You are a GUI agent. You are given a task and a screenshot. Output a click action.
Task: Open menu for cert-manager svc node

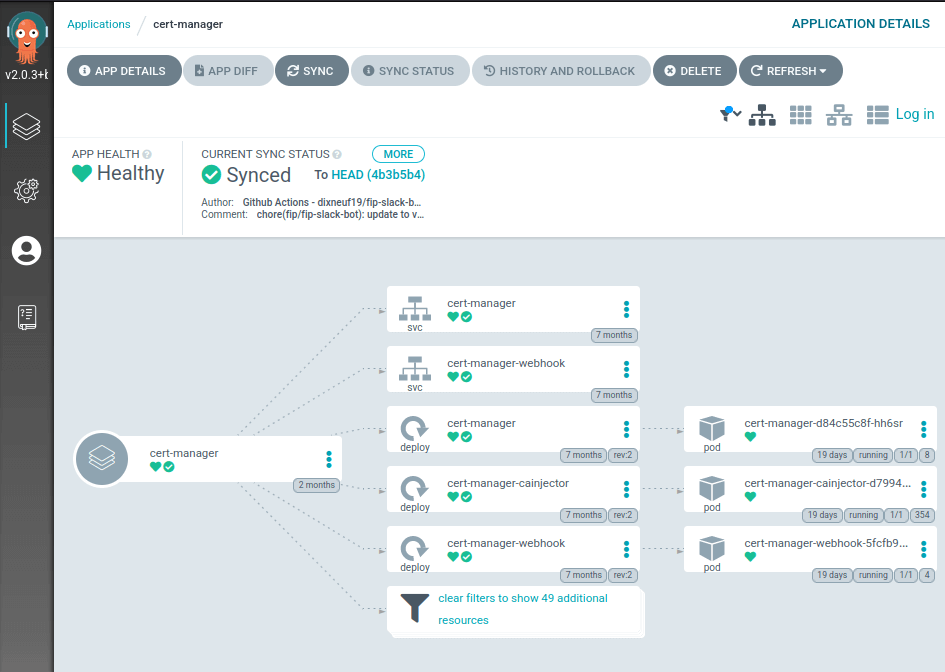click(626, 309)
